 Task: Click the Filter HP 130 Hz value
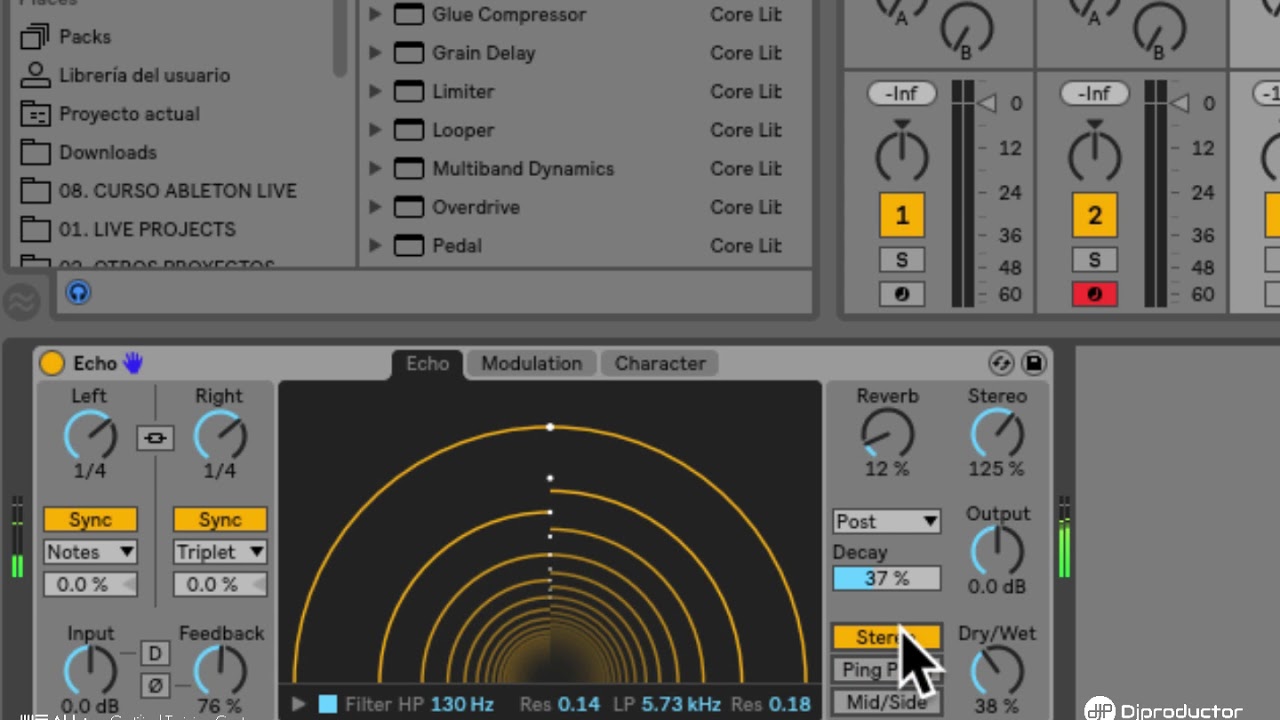(462, 705)
